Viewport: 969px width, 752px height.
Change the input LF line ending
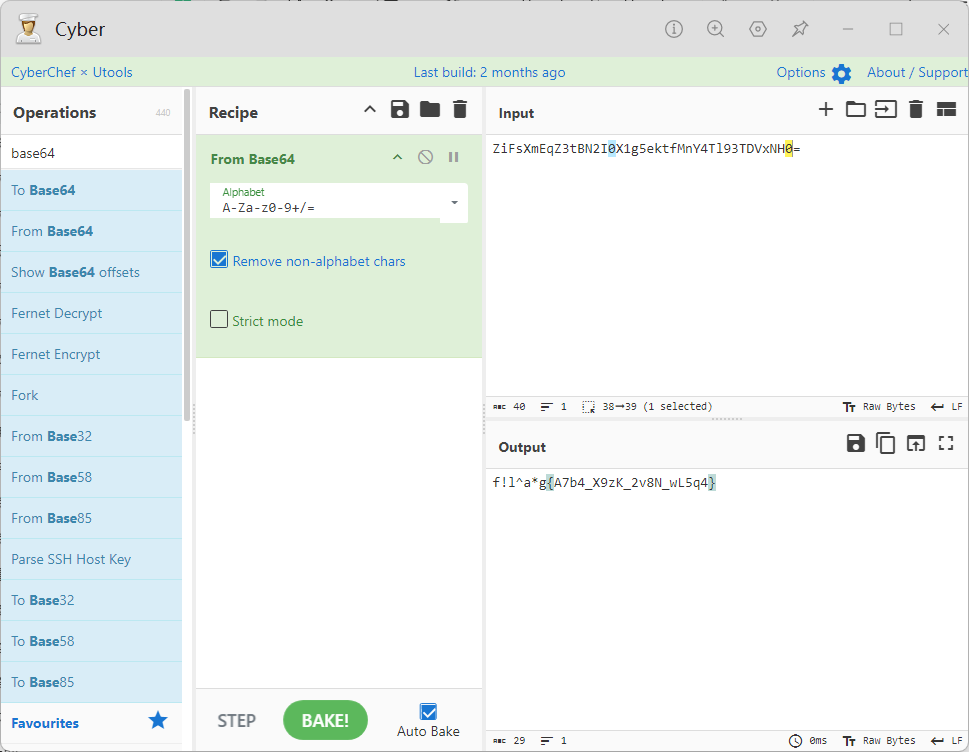tap(946, 407)
